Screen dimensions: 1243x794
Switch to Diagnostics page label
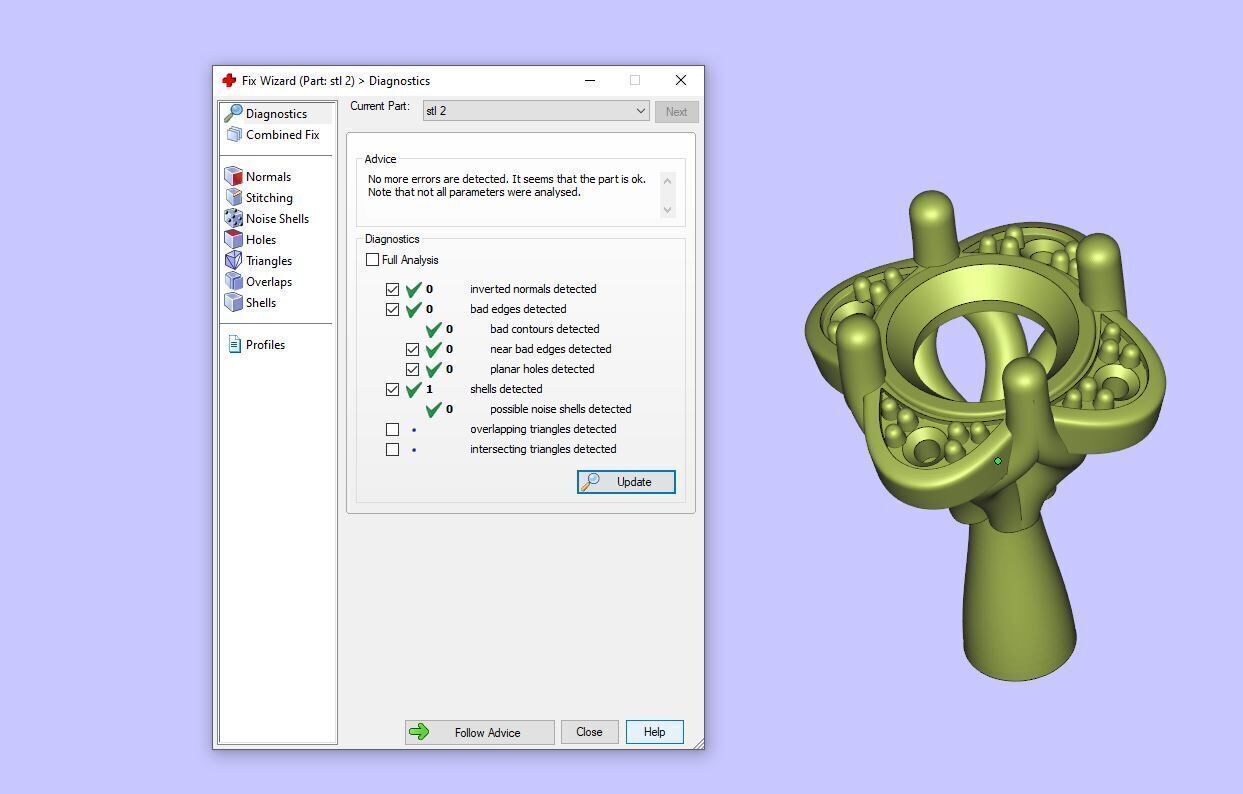click(276, 114)
